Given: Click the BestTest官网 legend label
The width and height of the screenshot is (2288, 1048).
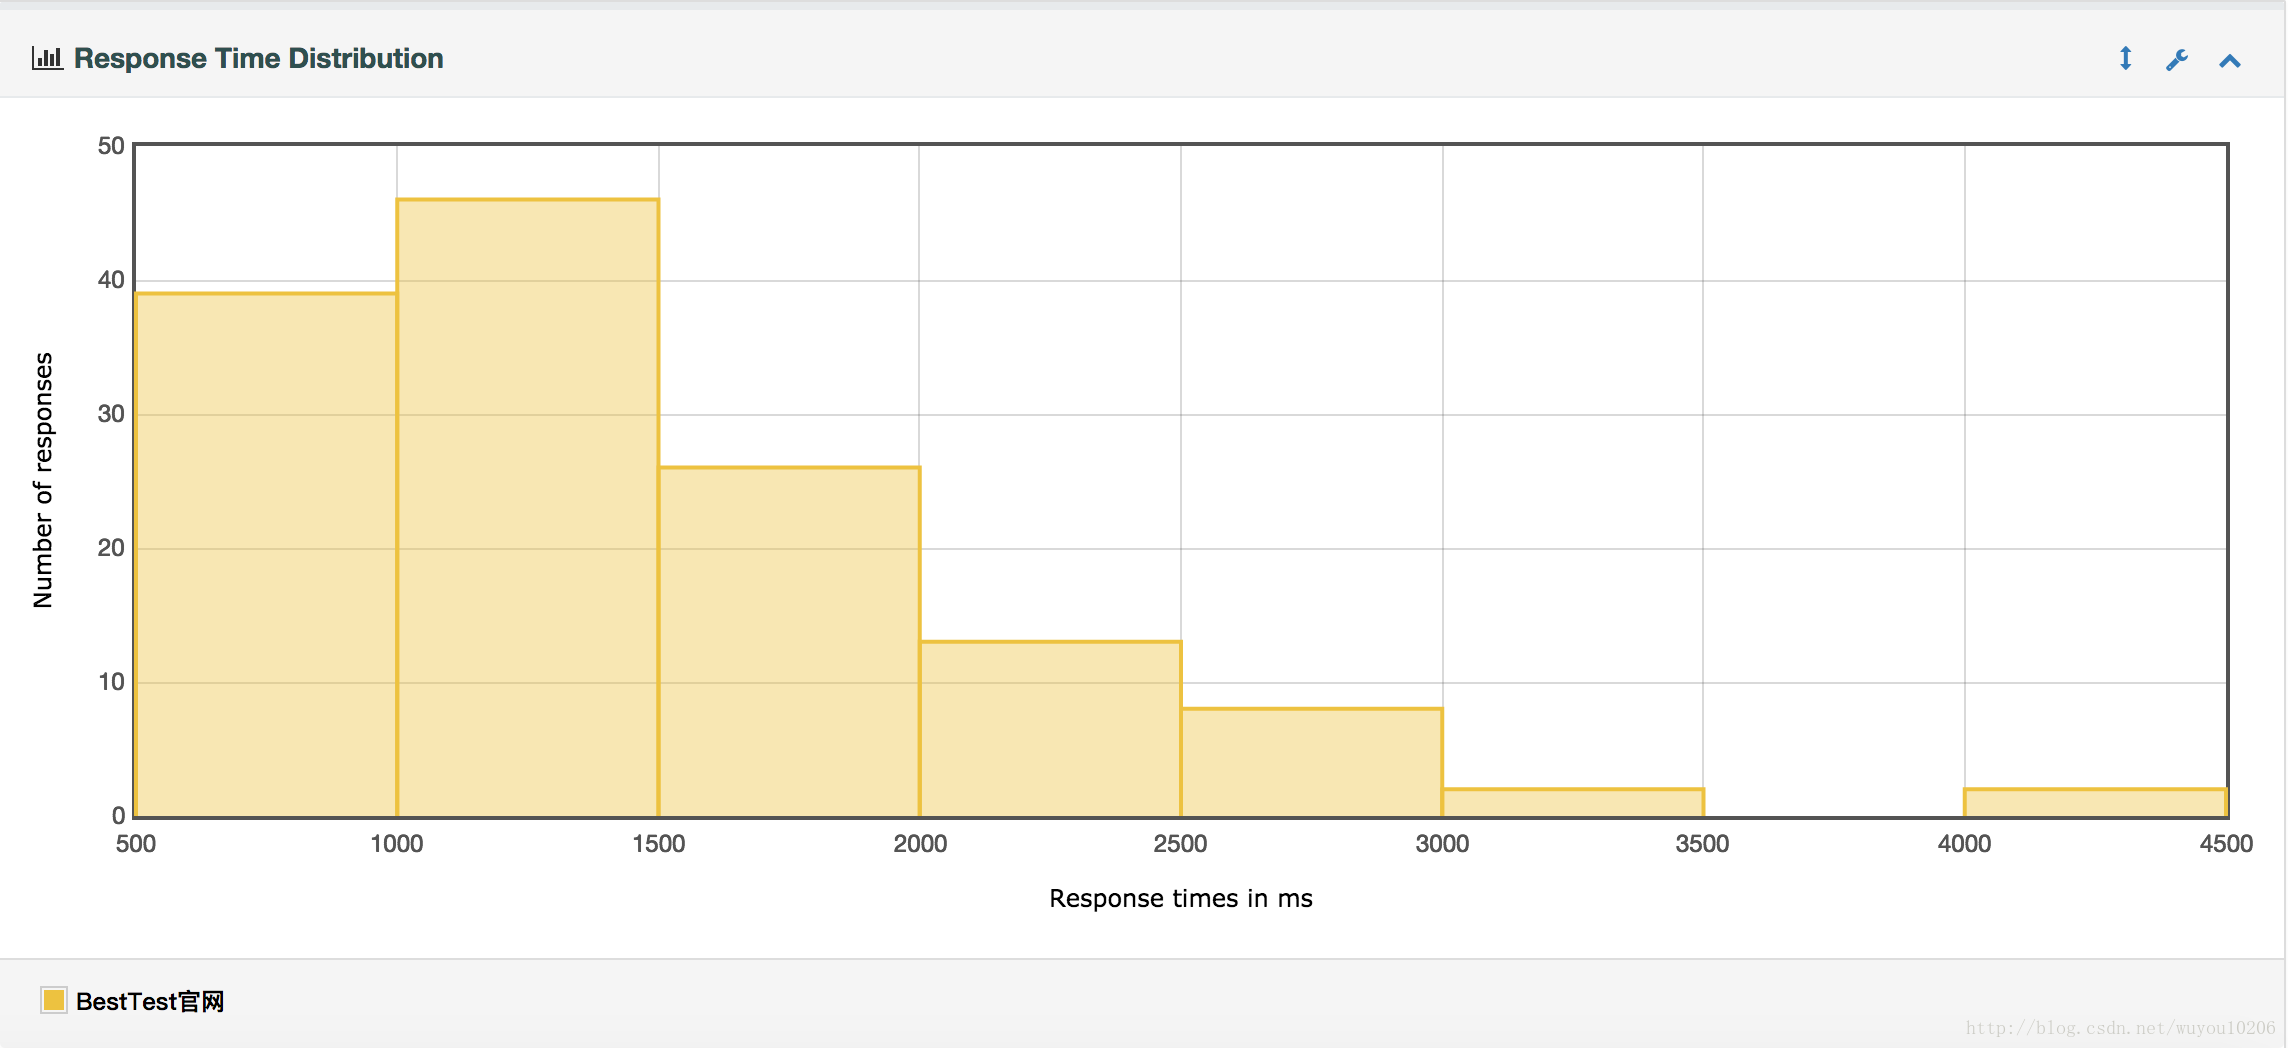Looking at the screenshot, I should coord(150,1001).
